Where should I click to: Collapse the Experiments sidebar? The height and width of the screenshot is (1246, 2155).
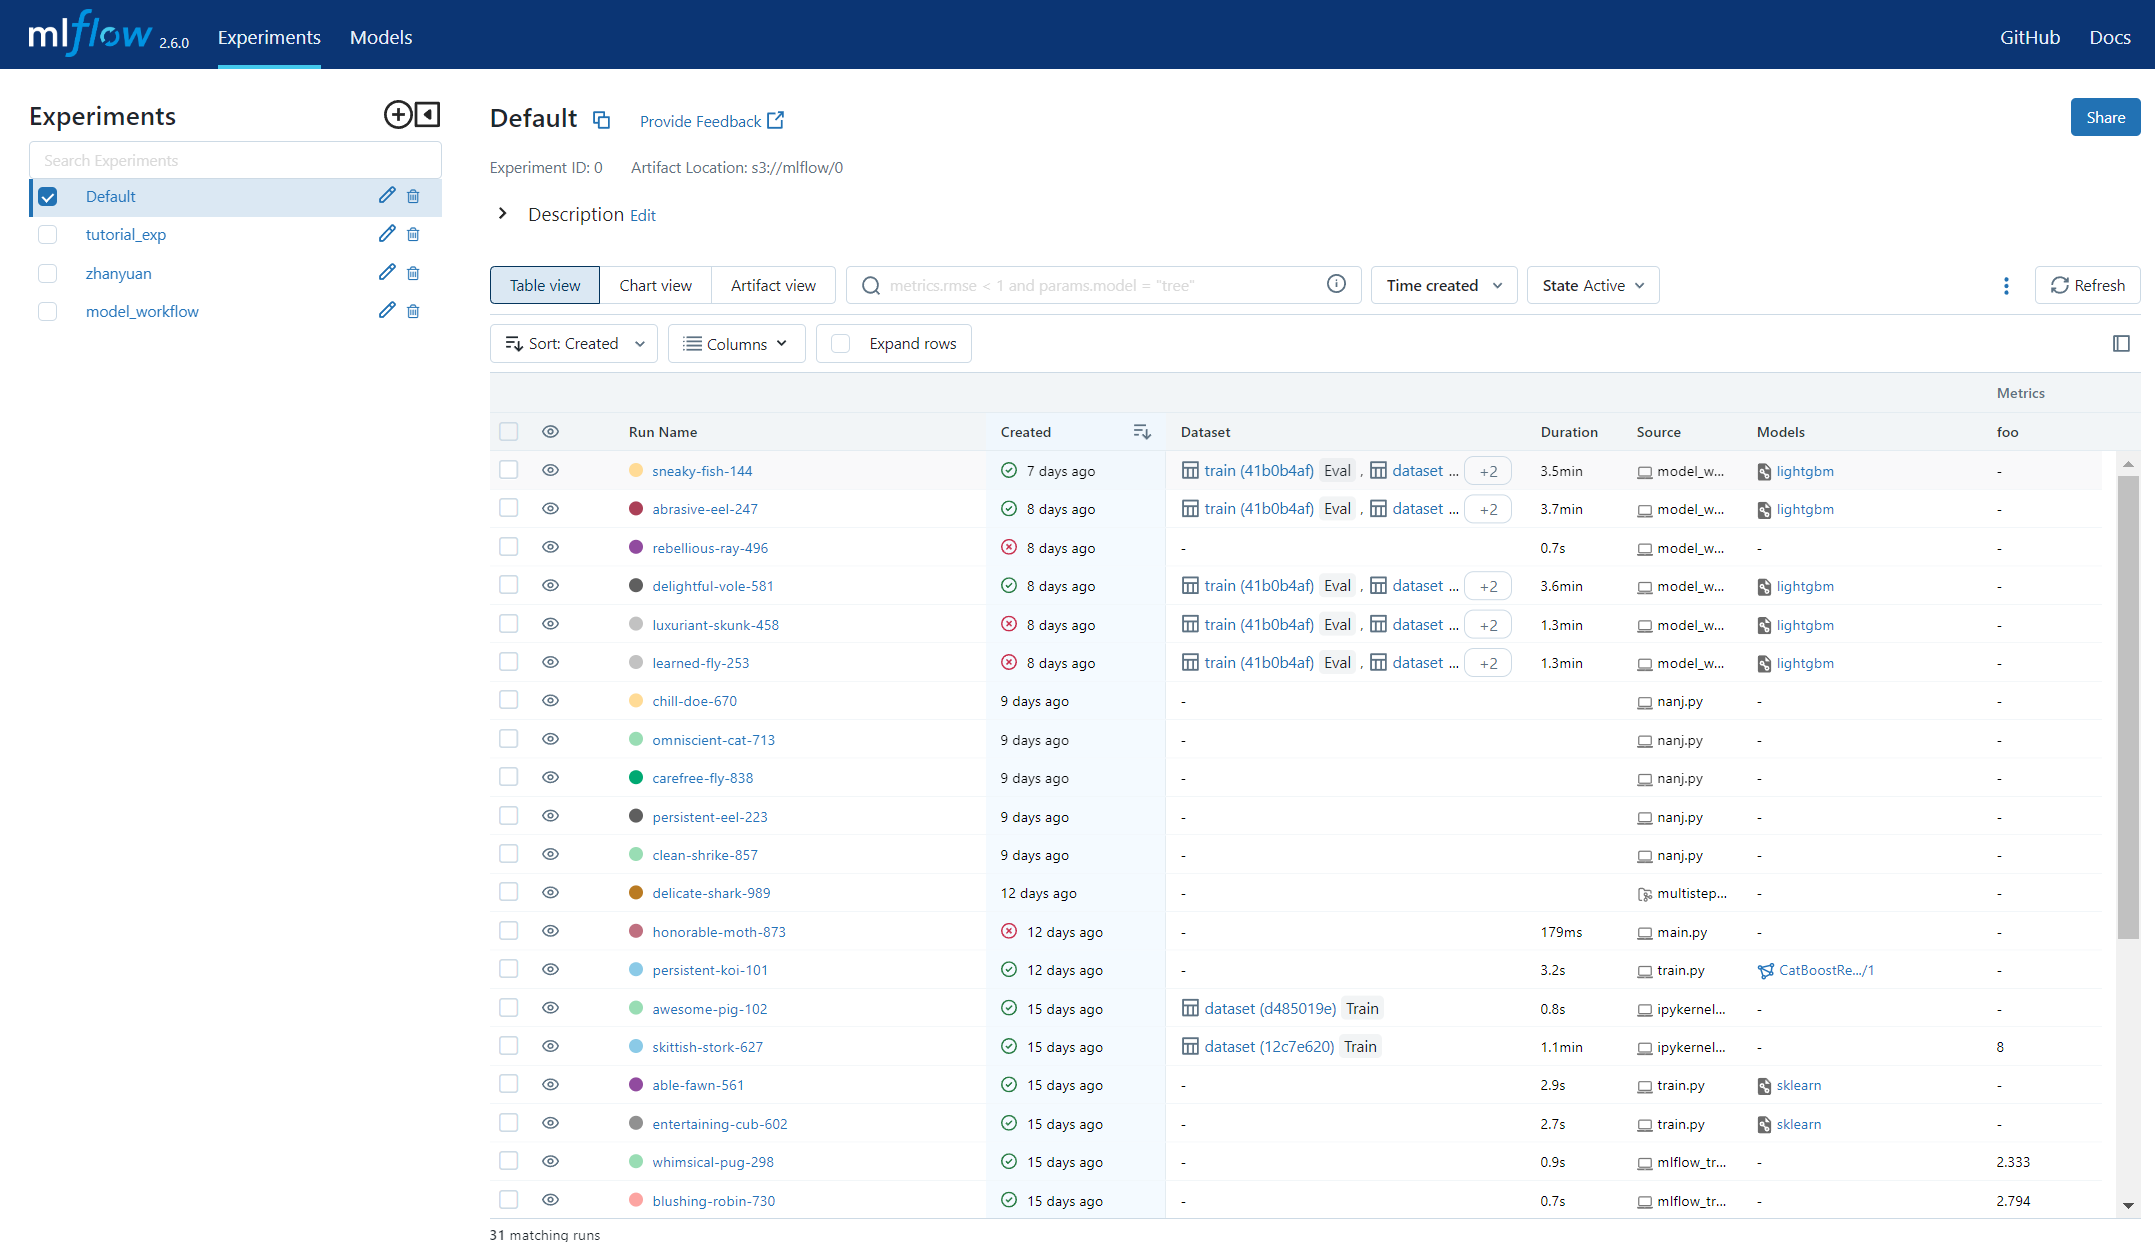click(x=427, y=114)
